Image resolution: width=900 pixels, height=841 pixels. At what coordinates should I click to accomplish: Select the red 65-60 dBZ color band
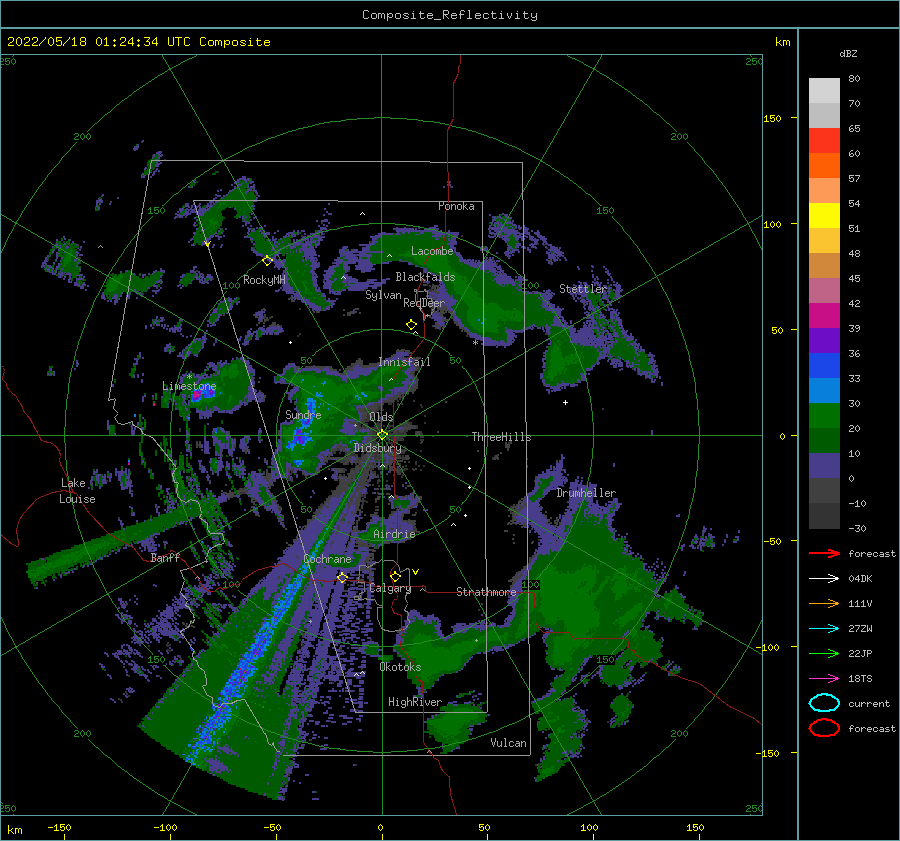point(824,141)
